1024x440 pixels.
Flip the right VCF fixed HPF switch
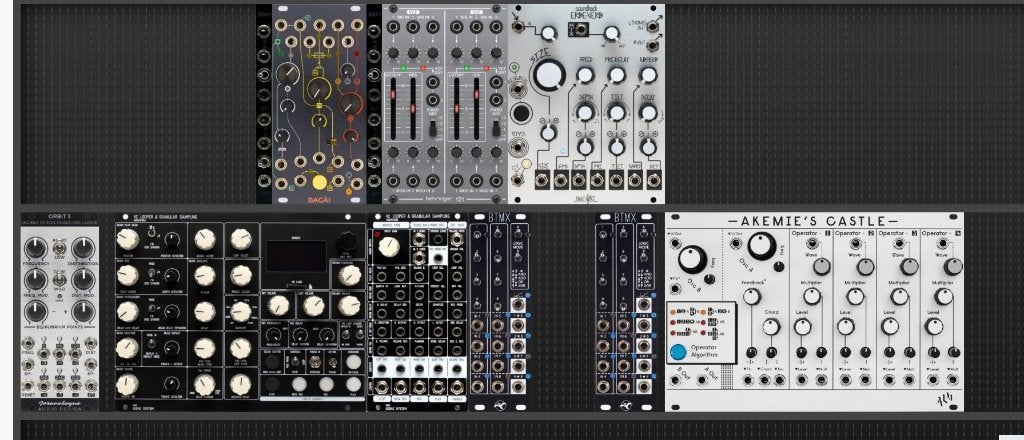pyautogui.click(x=496, y=129)
